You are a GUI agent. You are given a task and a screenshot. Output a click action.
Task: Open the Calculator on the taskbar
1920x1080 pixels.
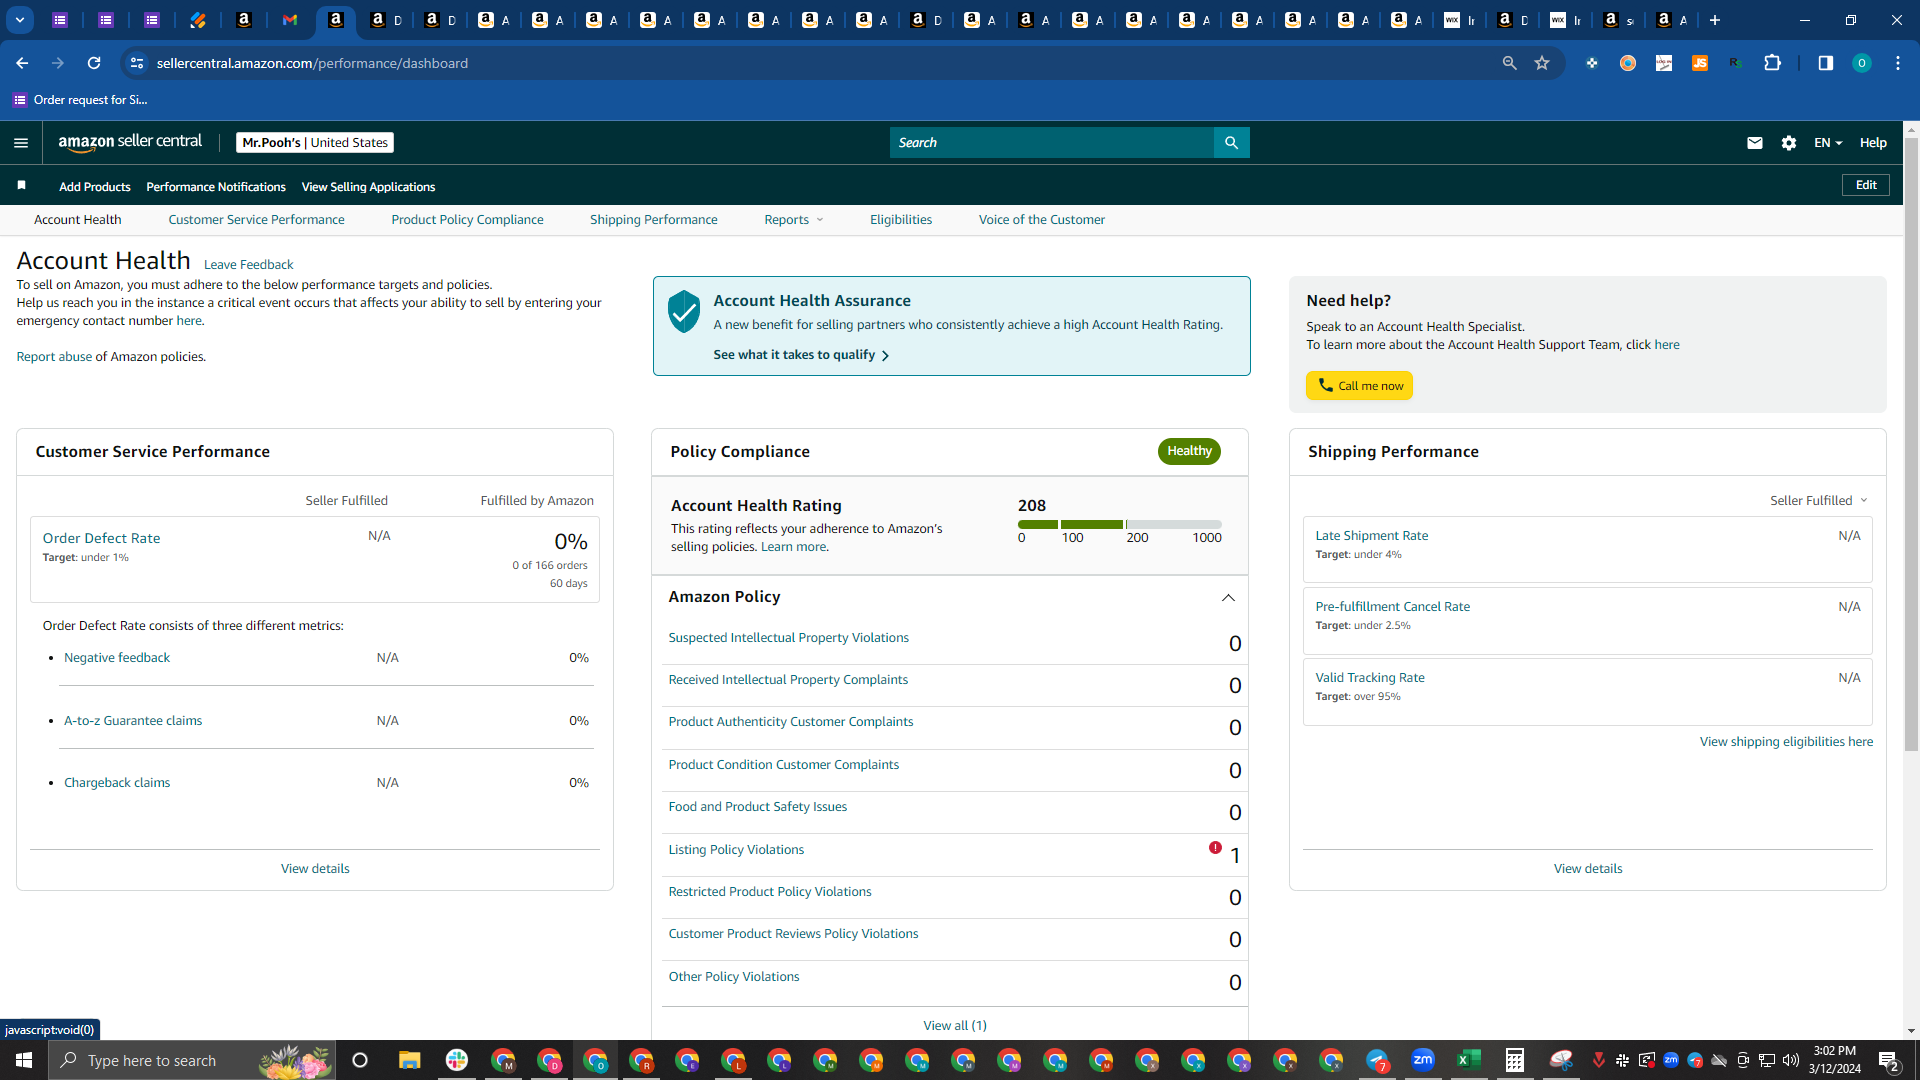1515,1060
